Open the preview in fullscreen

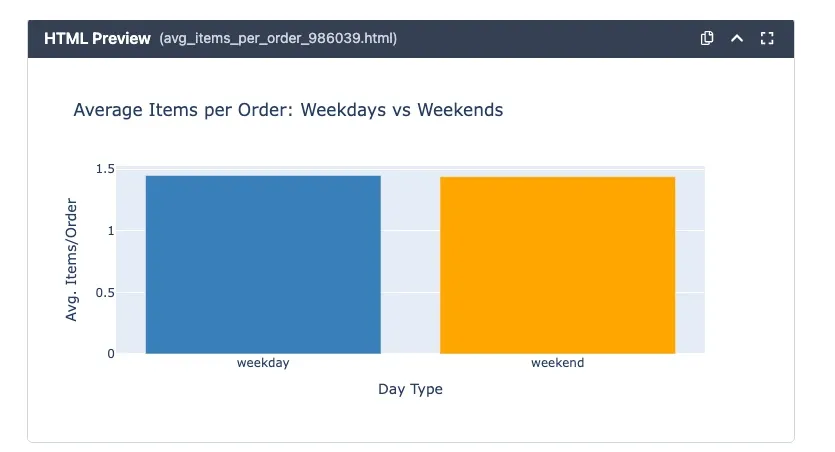tap(767, 38)
